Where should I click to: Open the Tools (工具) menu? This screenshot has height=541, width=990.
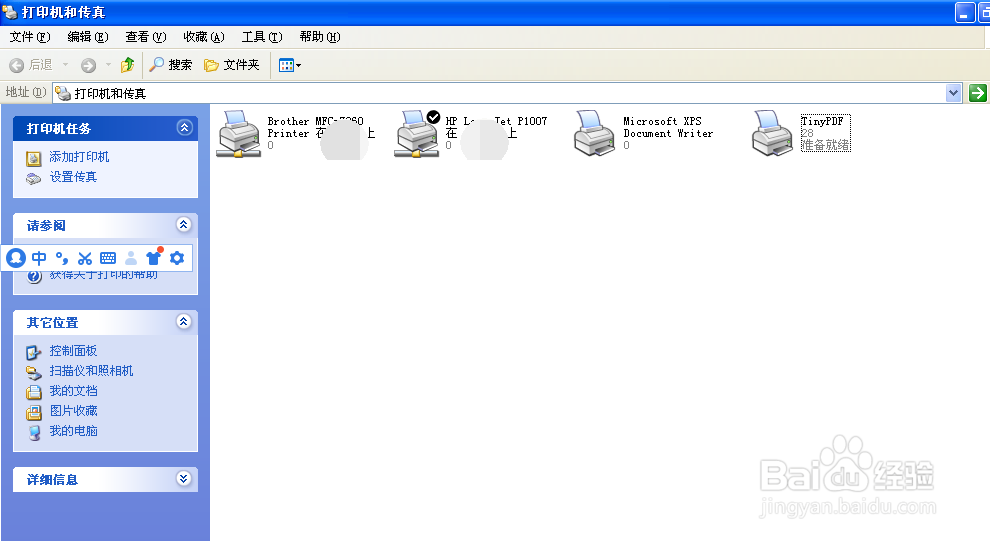(262, 37)
